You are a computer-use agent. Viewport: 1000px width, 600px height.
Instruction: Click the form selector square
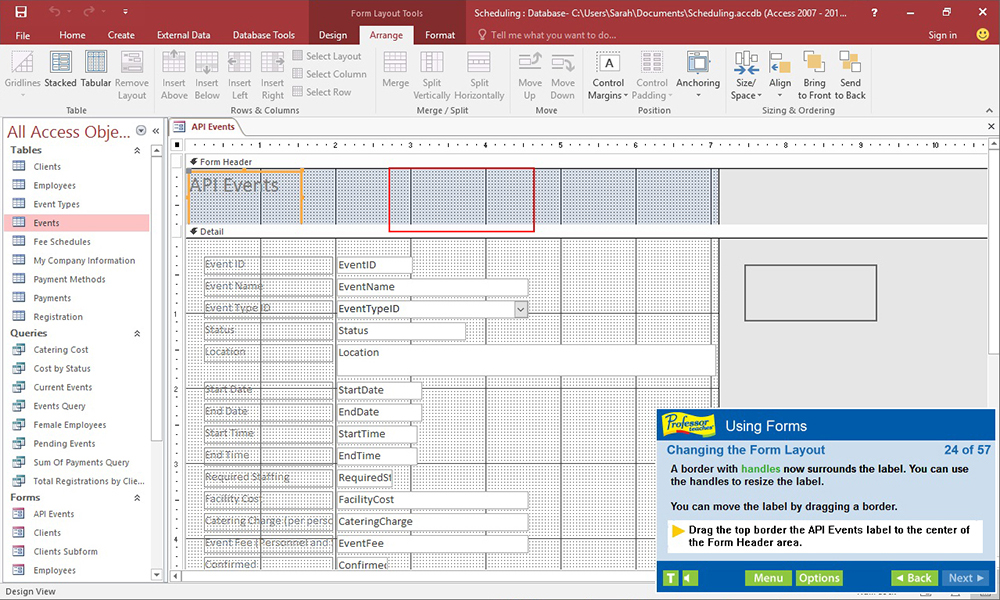tap(177, 145)
